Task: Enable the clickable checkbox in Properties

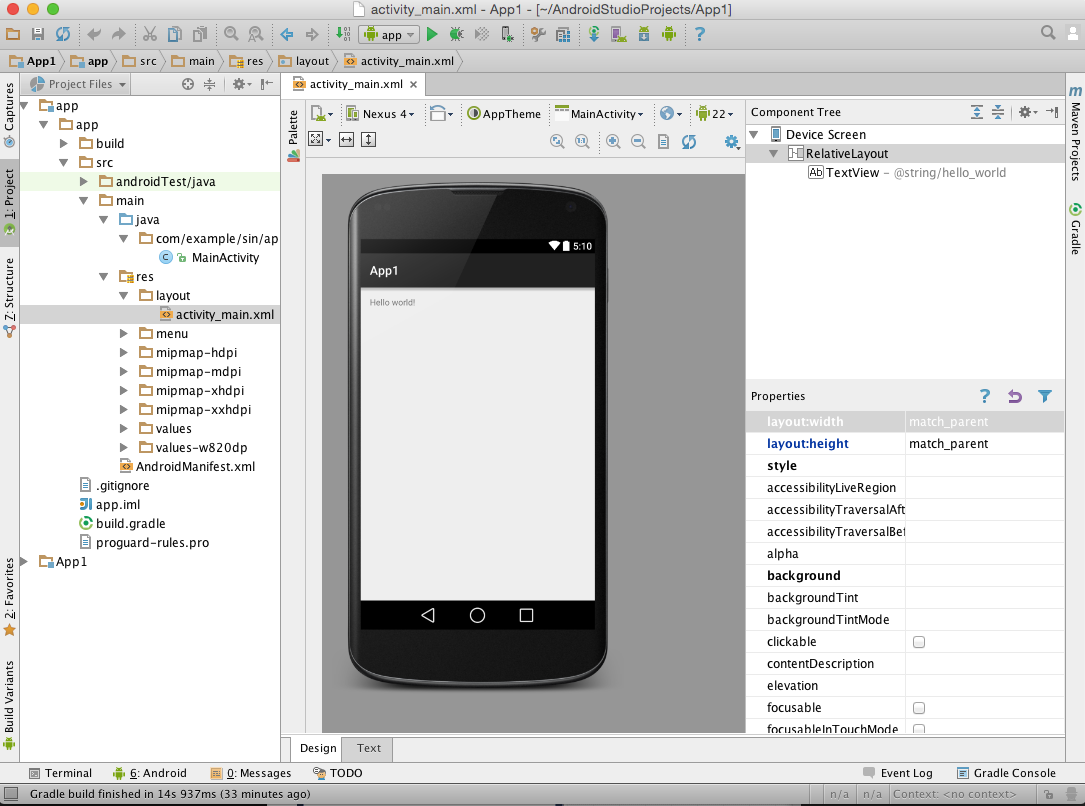Action: click(x=918, y=641)
